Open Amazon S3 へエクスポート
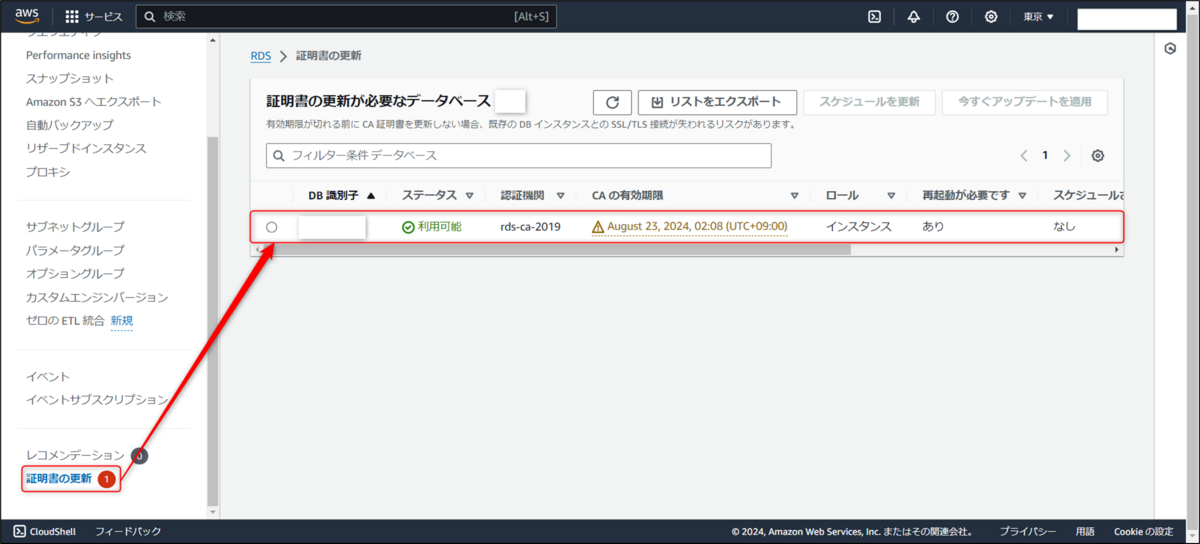This screenshot has height=544, width=1200. tap(93, 101)
